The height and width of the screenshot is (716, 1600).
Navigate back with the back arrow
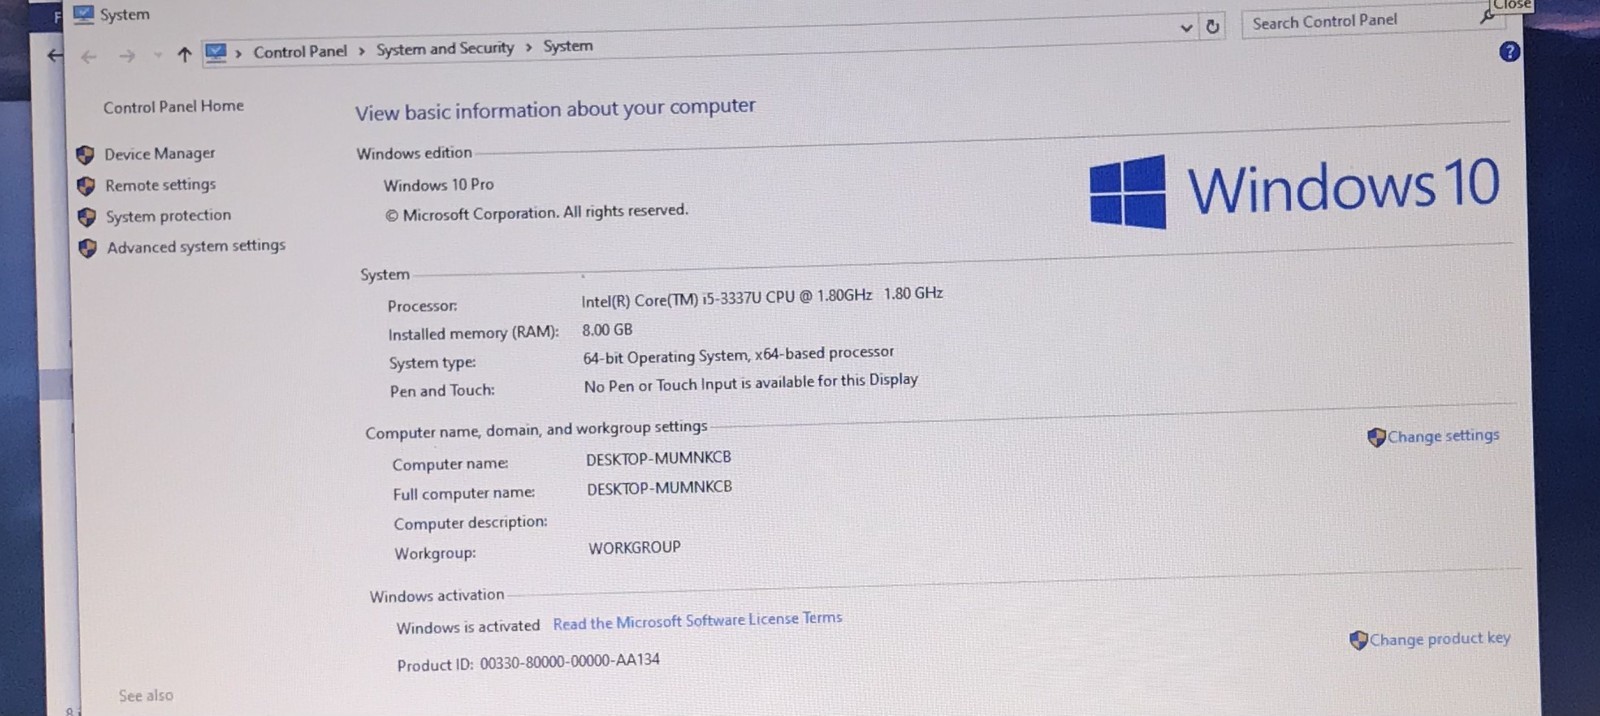click(88, 56)
